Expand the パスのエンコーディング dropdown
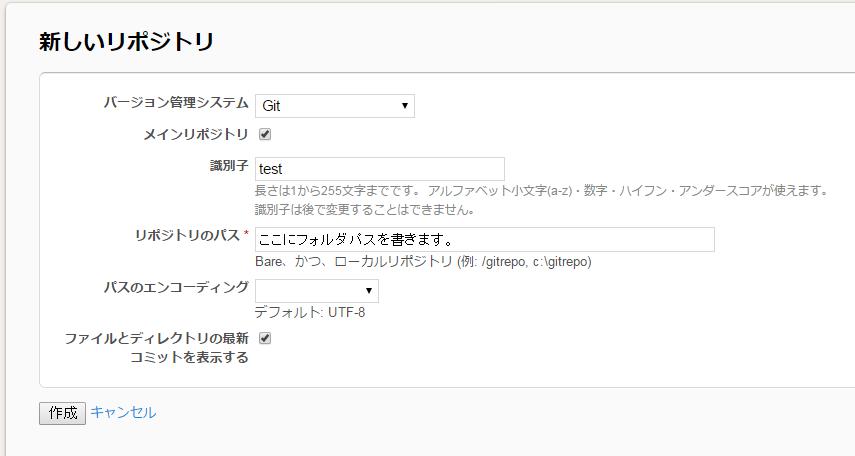Screen dimensions: 855x456 (317, 291)
